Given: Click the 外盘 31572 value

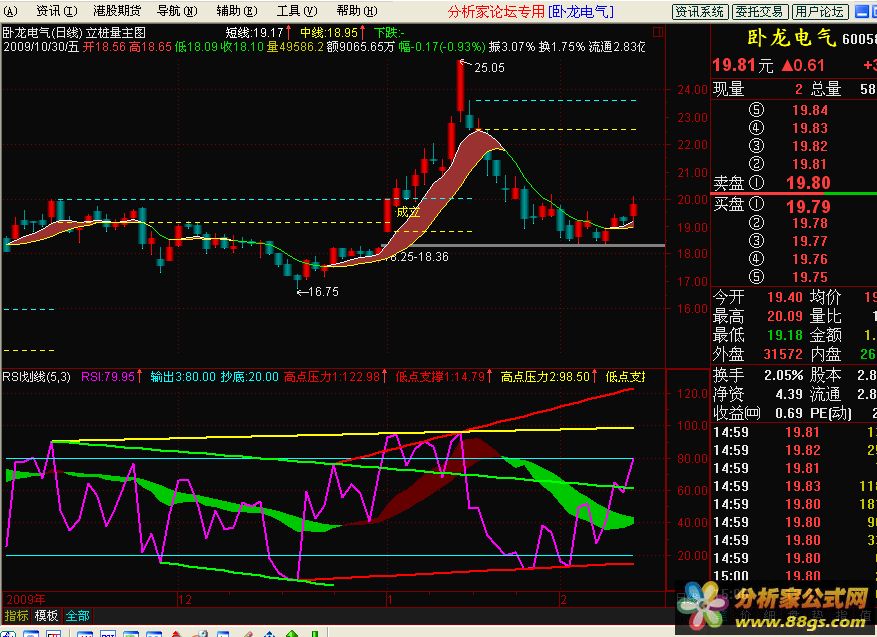Looking at the screenshot, I should pos(783,354).
